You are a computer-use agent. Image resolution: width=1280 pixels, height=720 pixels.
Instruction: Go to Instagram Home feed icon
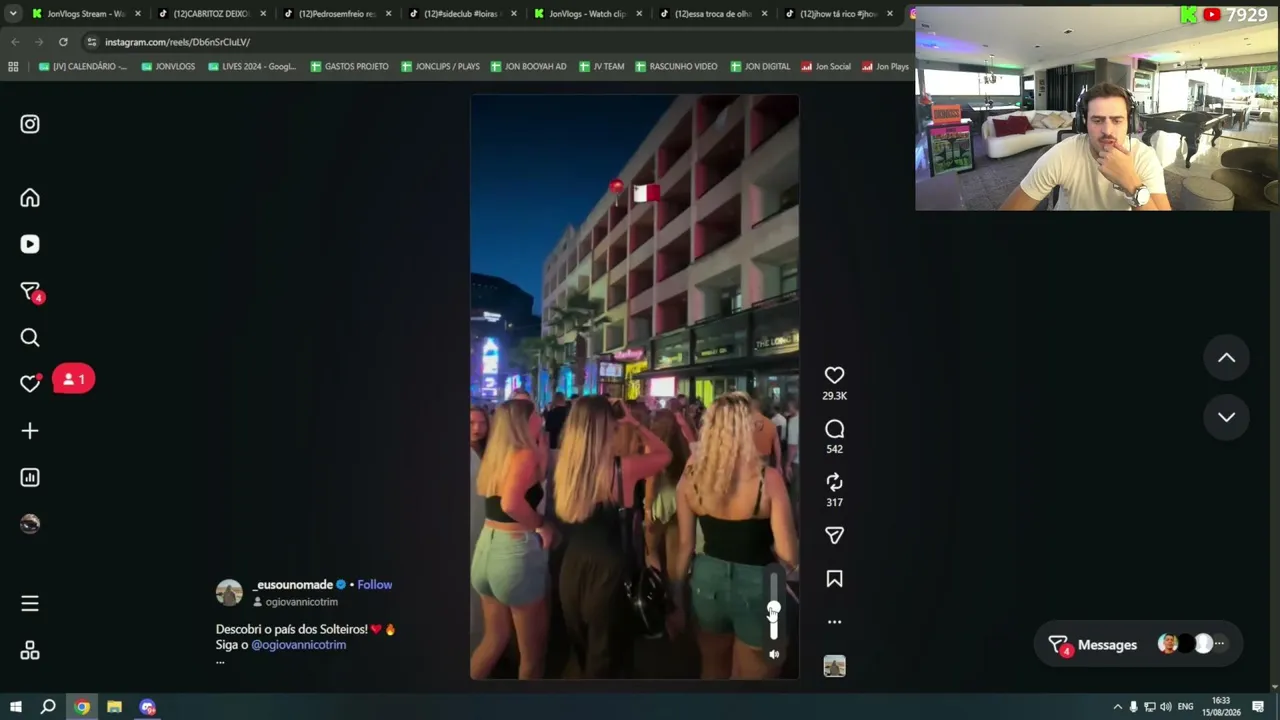[x=30, y=198]
